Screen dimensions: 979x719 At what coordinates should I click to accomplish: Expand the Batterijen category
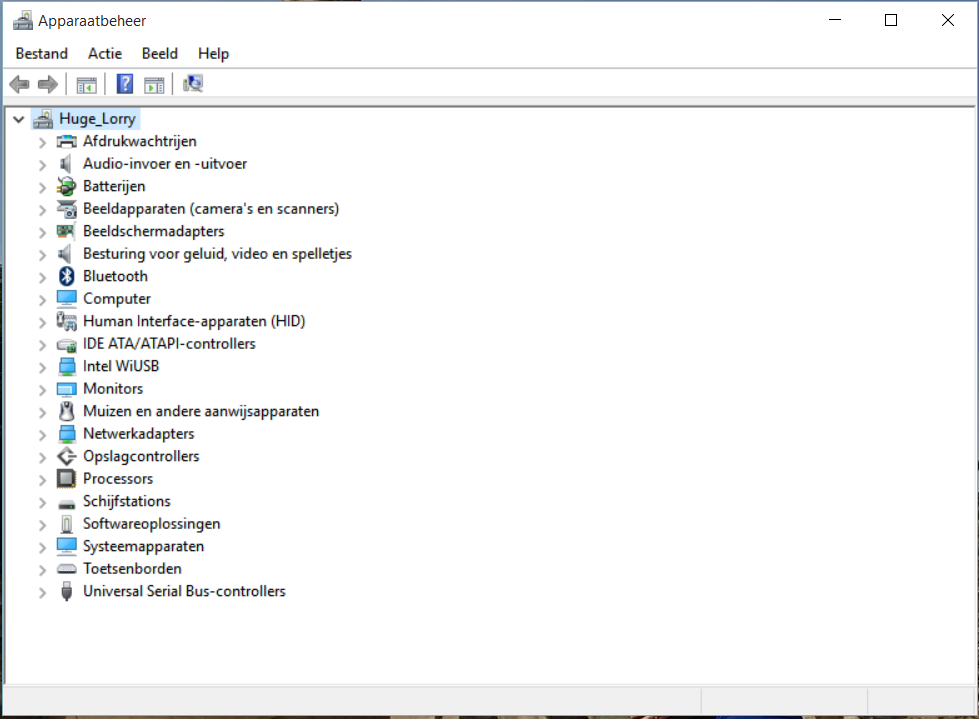point(42,187)
